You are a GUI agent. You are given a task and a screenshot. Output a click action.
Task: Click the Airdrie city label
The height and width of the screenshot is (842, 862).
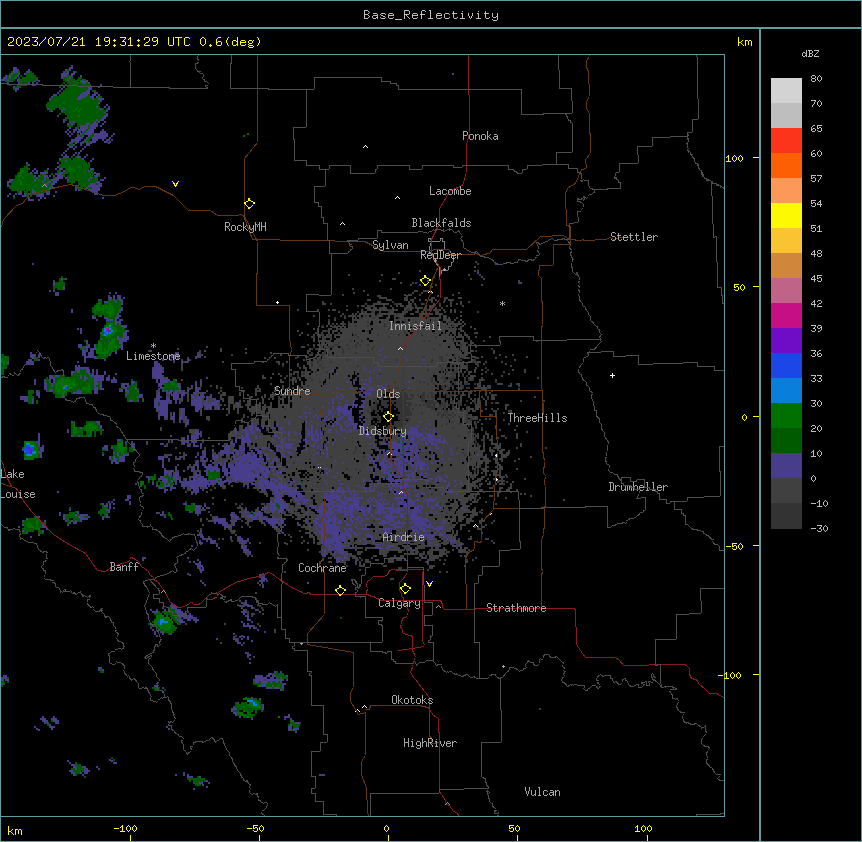pos(403,537)
